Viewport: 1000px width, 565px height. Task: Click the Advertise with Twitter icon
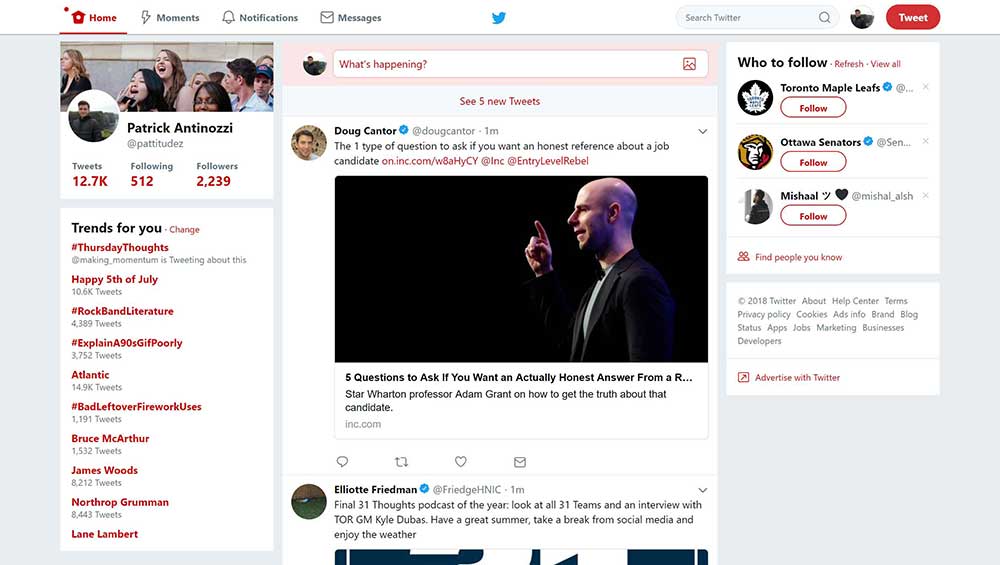pos(743,378)
